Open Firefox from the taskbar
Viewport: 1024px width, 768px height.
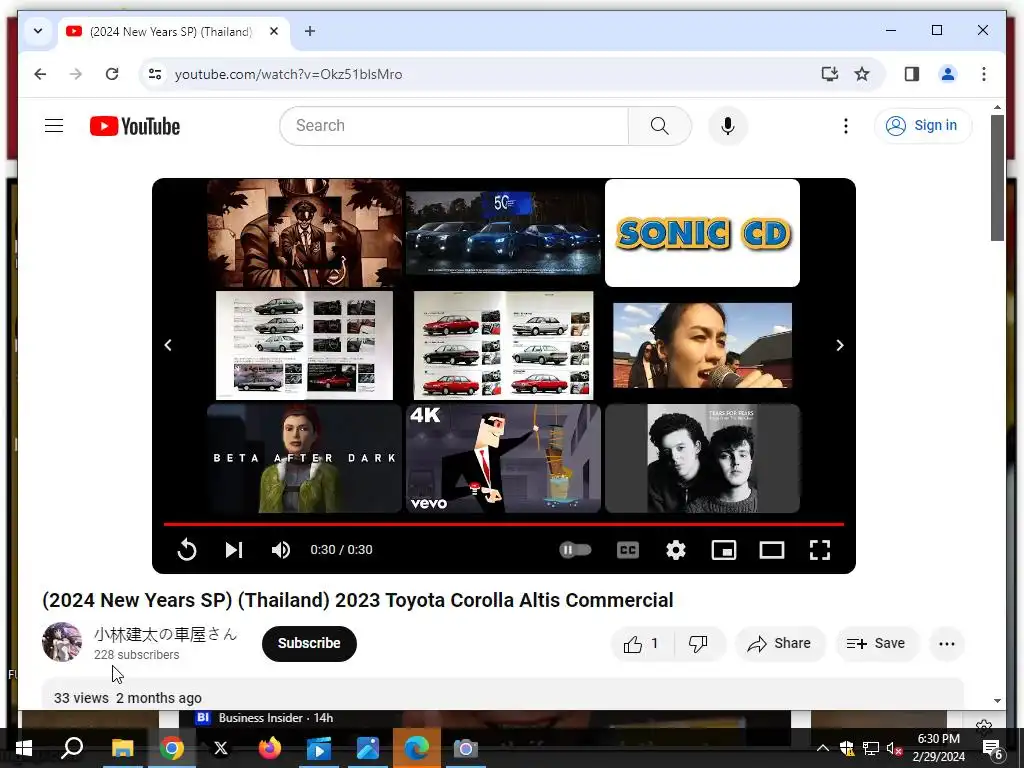(x=269, y=748)
